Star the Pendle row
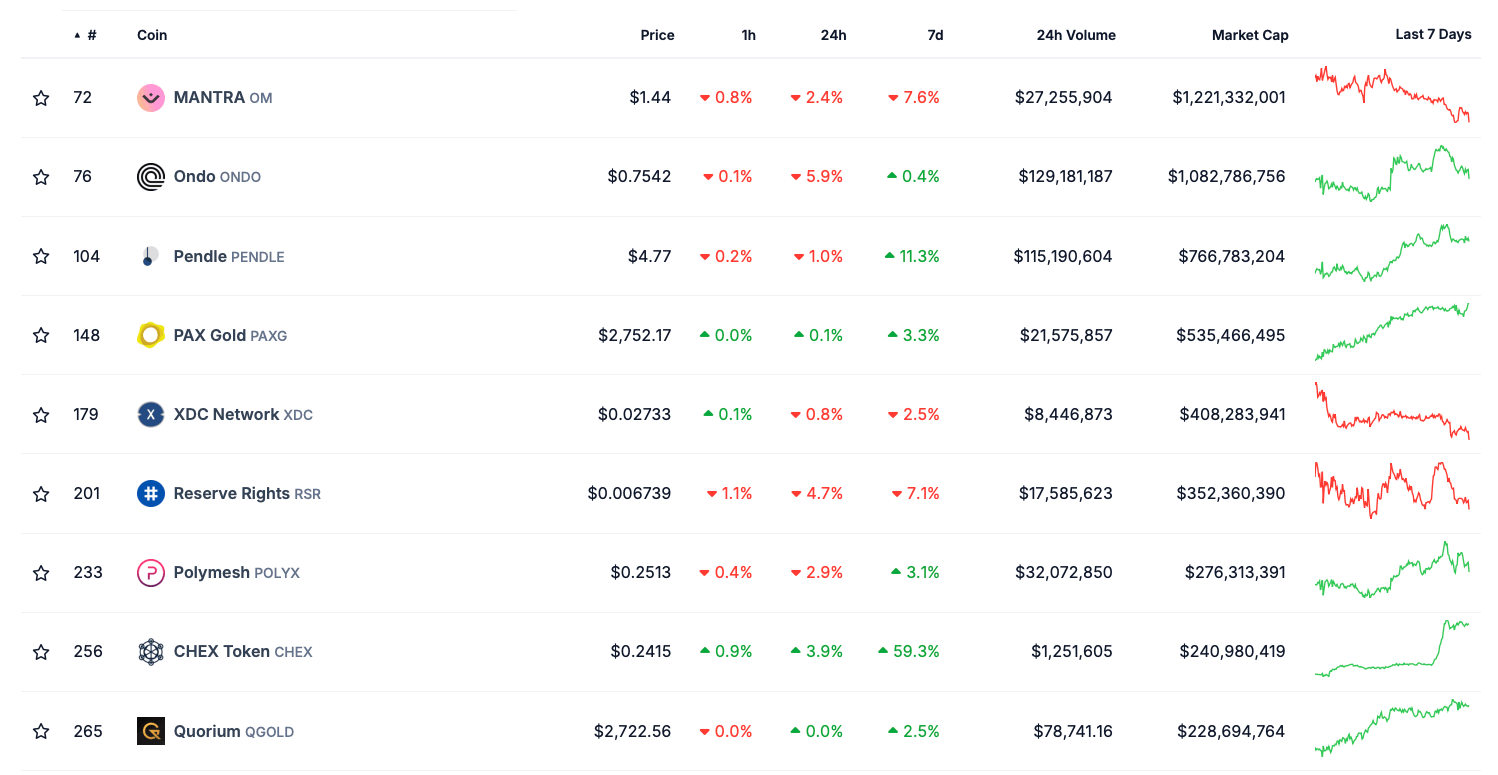1498x775 pixels. (x=41, y=256)
